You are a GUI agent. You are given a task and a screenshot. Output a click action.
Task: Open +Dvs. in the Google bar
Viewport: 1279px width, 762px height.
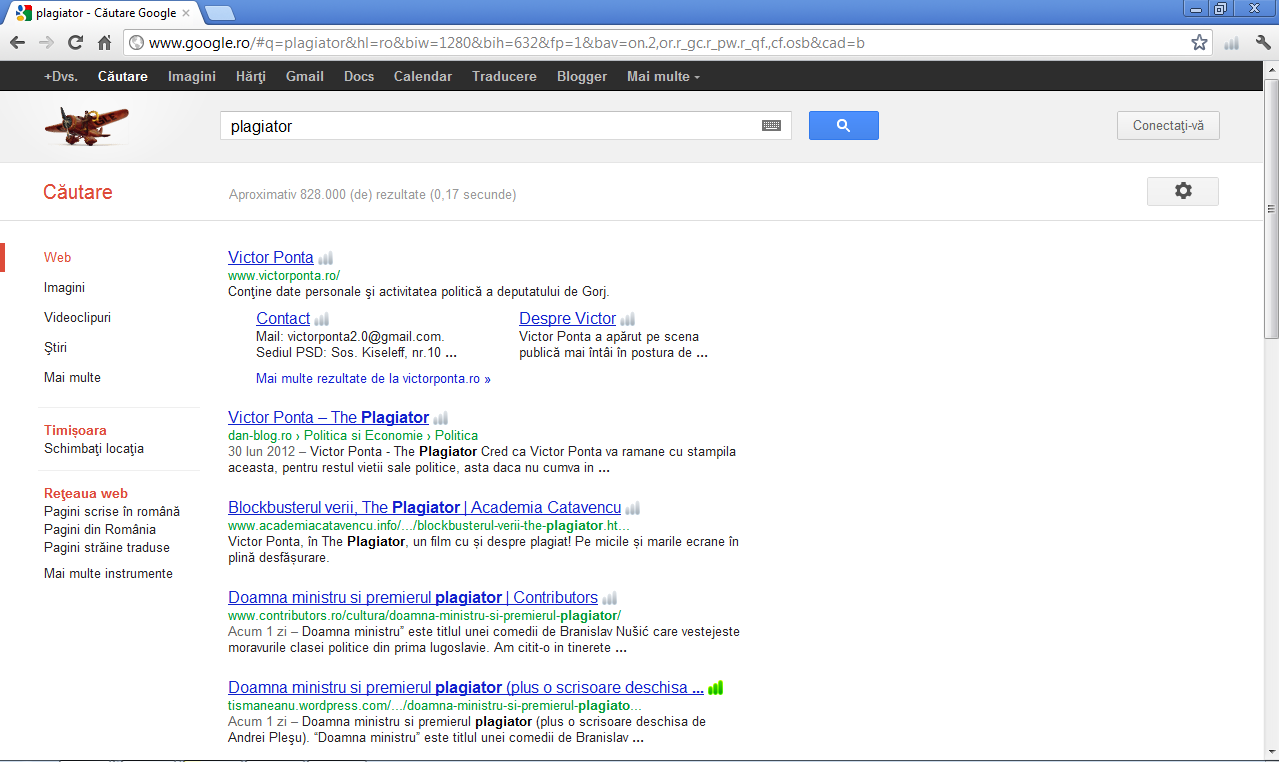click(61, 76)
